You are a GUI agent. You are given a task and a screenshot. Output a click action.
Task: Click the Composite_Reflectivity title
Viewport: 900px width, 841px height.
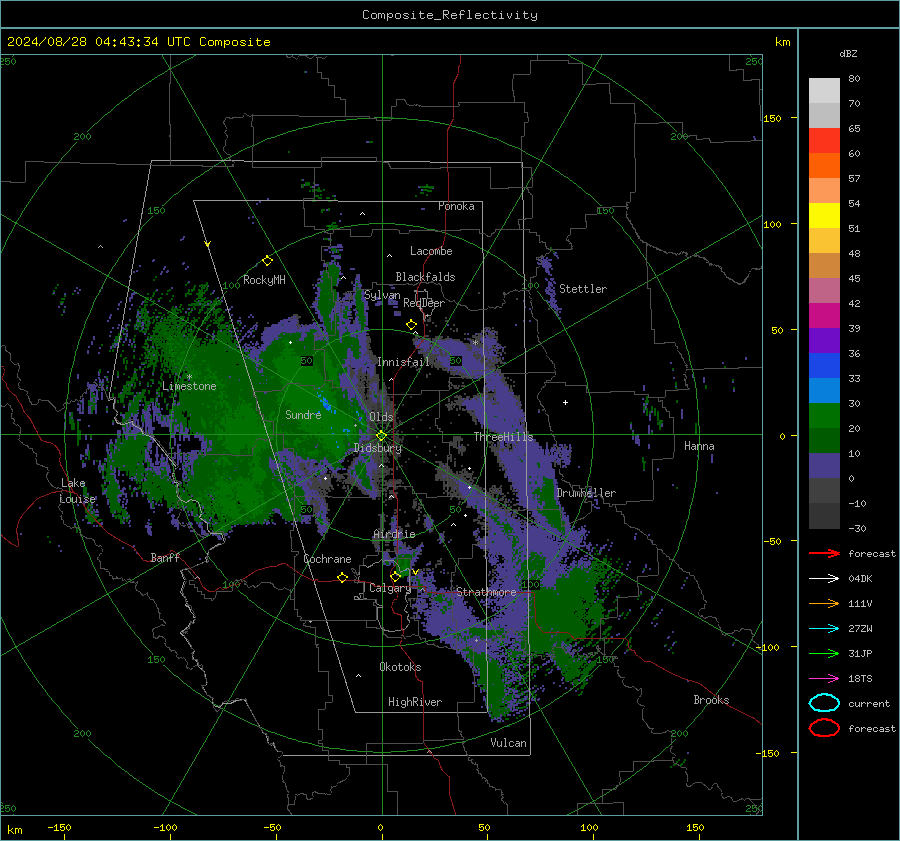pyautogui.click(x=449, y=15)
